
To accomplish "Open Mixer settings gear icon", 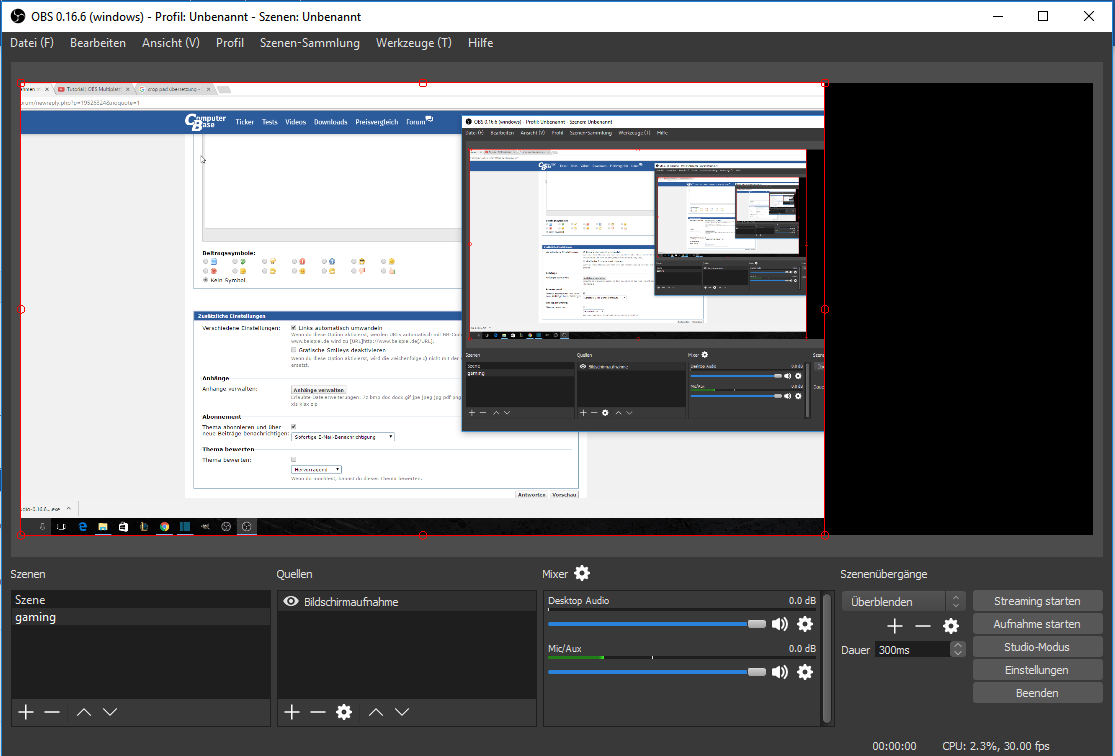I will point(582,573).
